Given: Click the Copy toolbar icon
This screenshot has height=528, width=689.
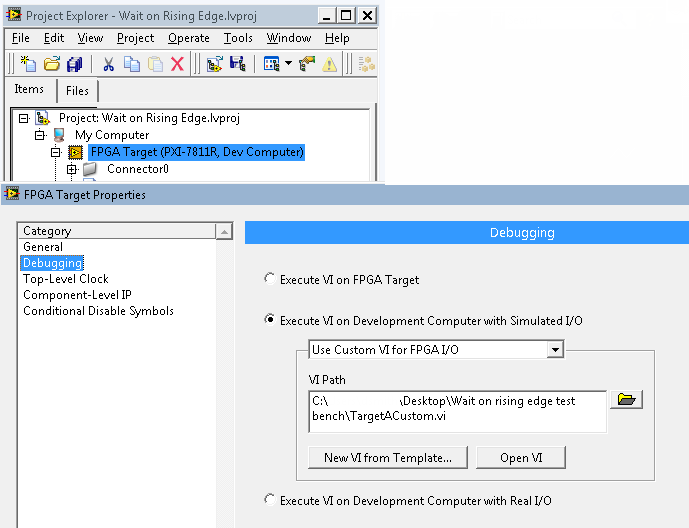Looking at the screenshot, I should click(x=131, y=64).
